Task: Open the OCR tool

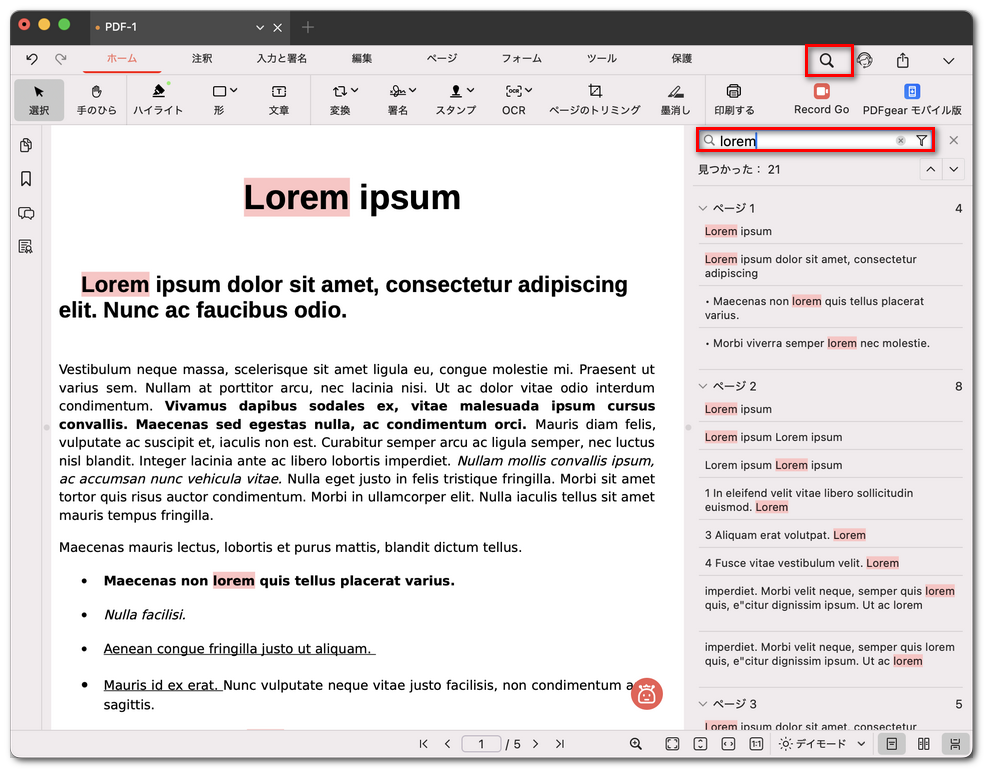Action: click(513, 100)
